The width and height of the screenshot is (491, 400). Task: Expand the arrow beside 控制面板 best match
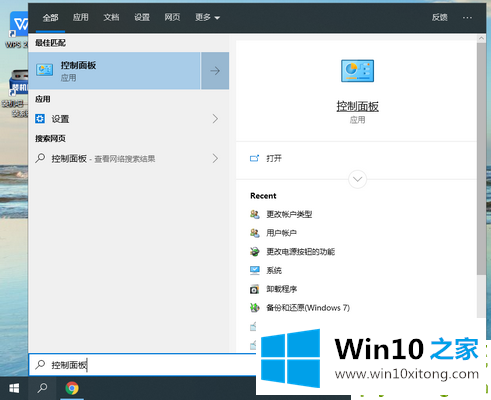[x=215, y=71]
